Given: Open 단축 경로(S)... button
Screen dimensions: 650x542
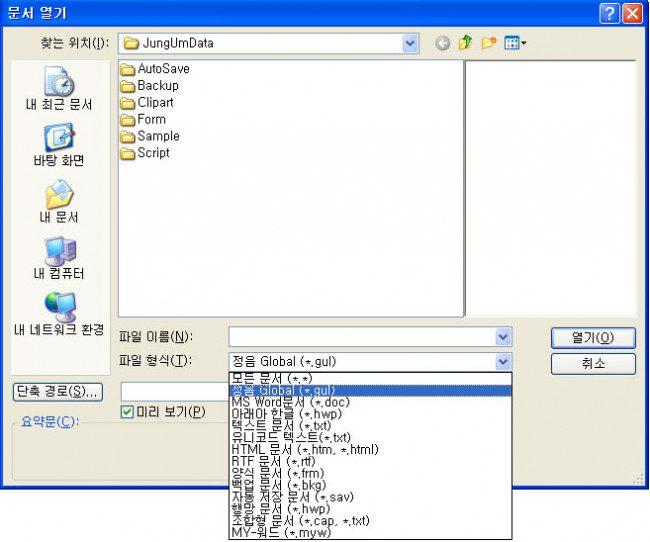Looking at the screenshot, I should 58,391.
